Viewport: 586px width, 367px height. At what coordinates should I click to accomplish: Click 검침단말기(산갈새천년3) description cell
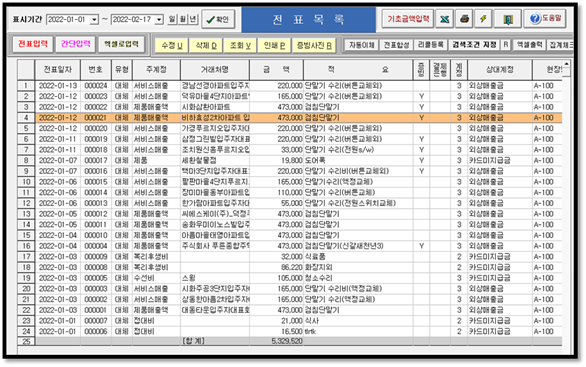(x=358, y=246)
